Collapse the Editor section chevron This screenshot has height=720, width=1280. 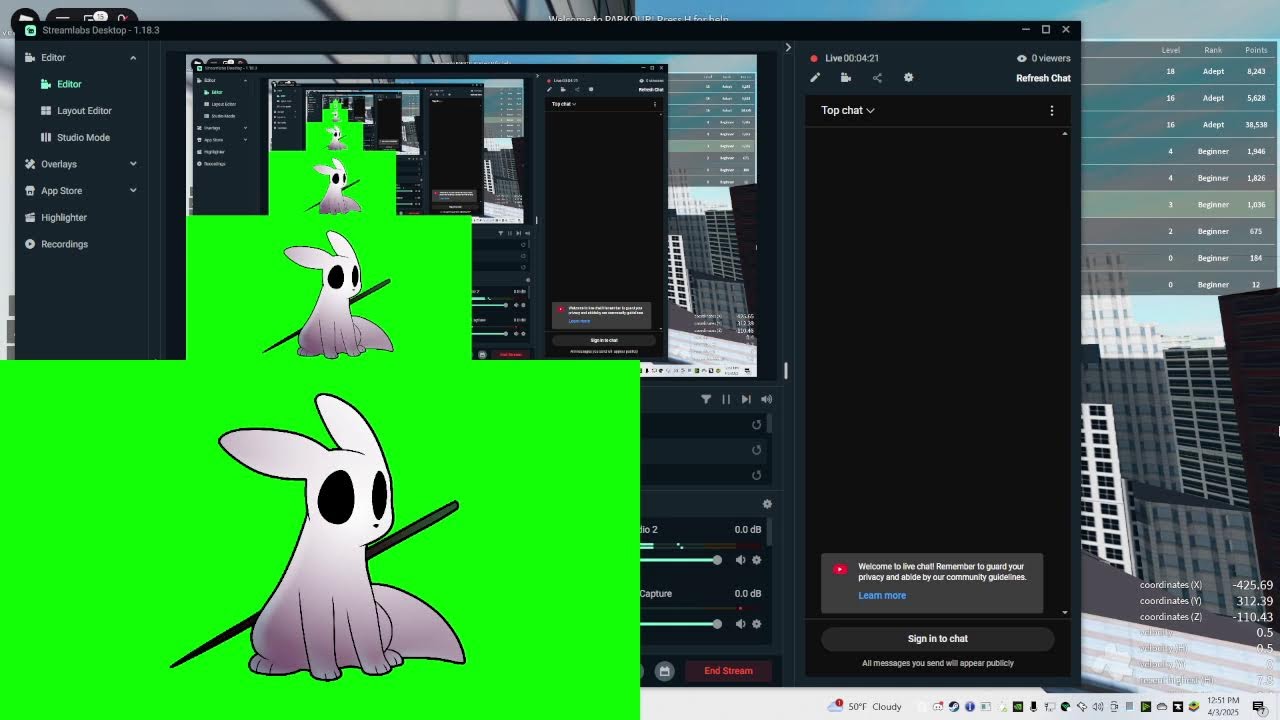tap(133, 58)
